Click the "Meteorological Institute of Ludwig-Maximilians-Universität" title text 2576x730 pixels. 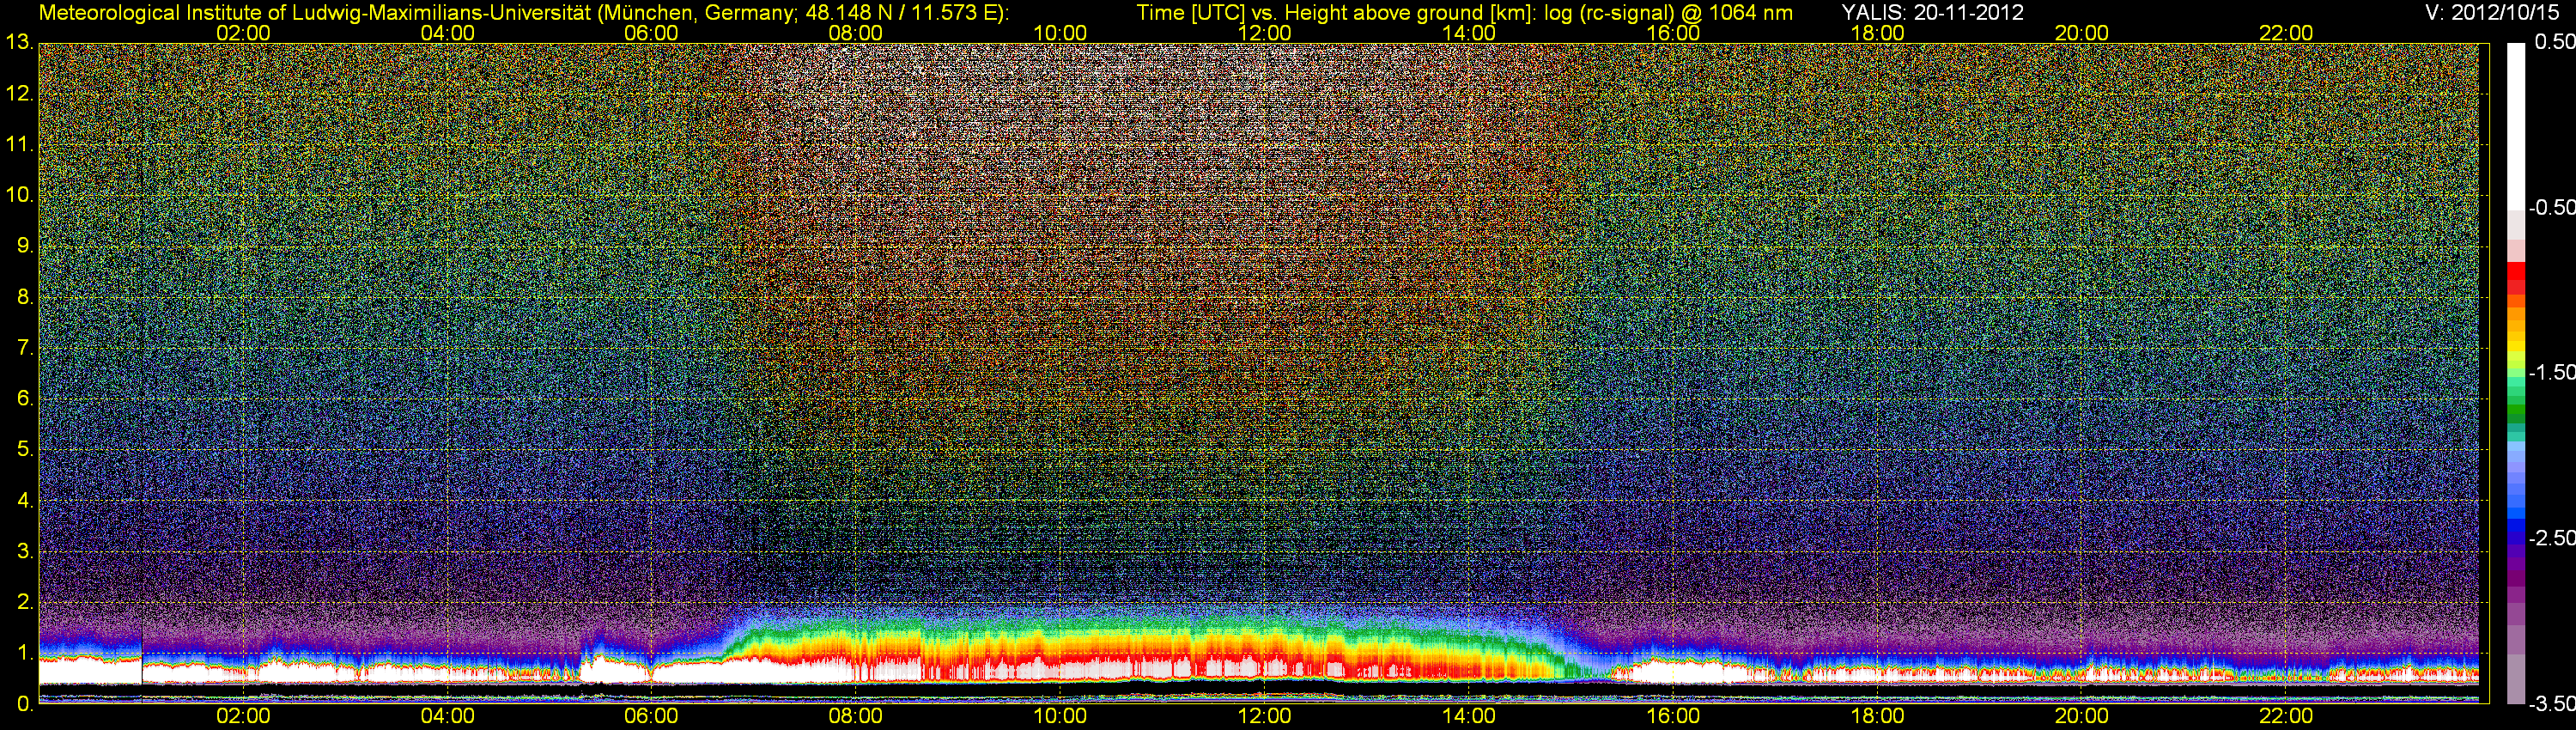tap(315, 13)
